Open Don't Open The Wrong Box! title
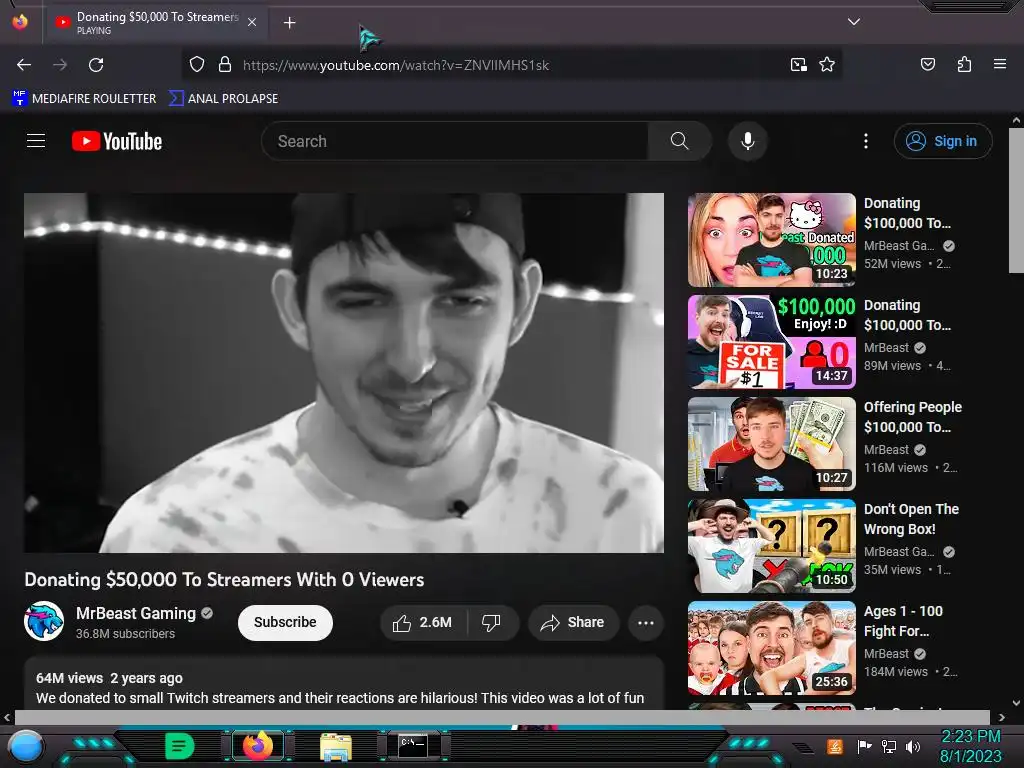1024x768 pixels. click(911, 519)
